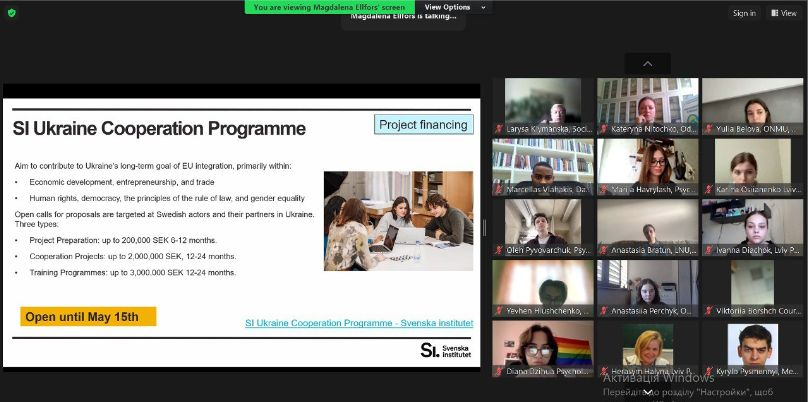The image size is (808, 402).
Task: Click the name label 'Yevhen Hlushchenko'
Action: pos(548,311)
